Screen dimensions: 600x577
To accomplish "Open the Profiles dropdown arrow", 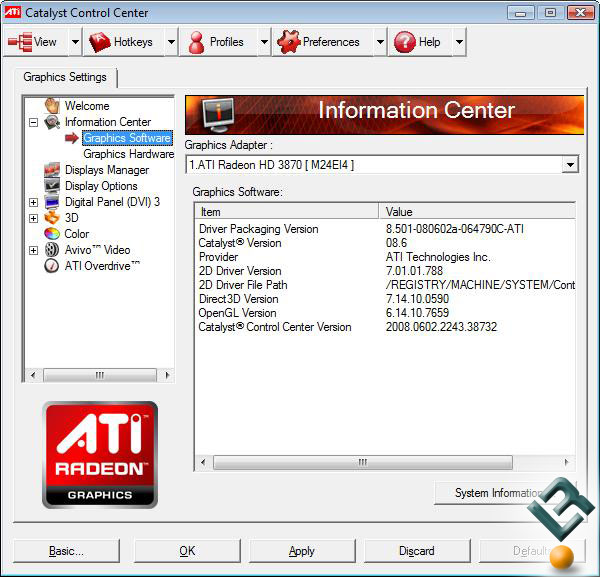I will click(x=264, y=42).
